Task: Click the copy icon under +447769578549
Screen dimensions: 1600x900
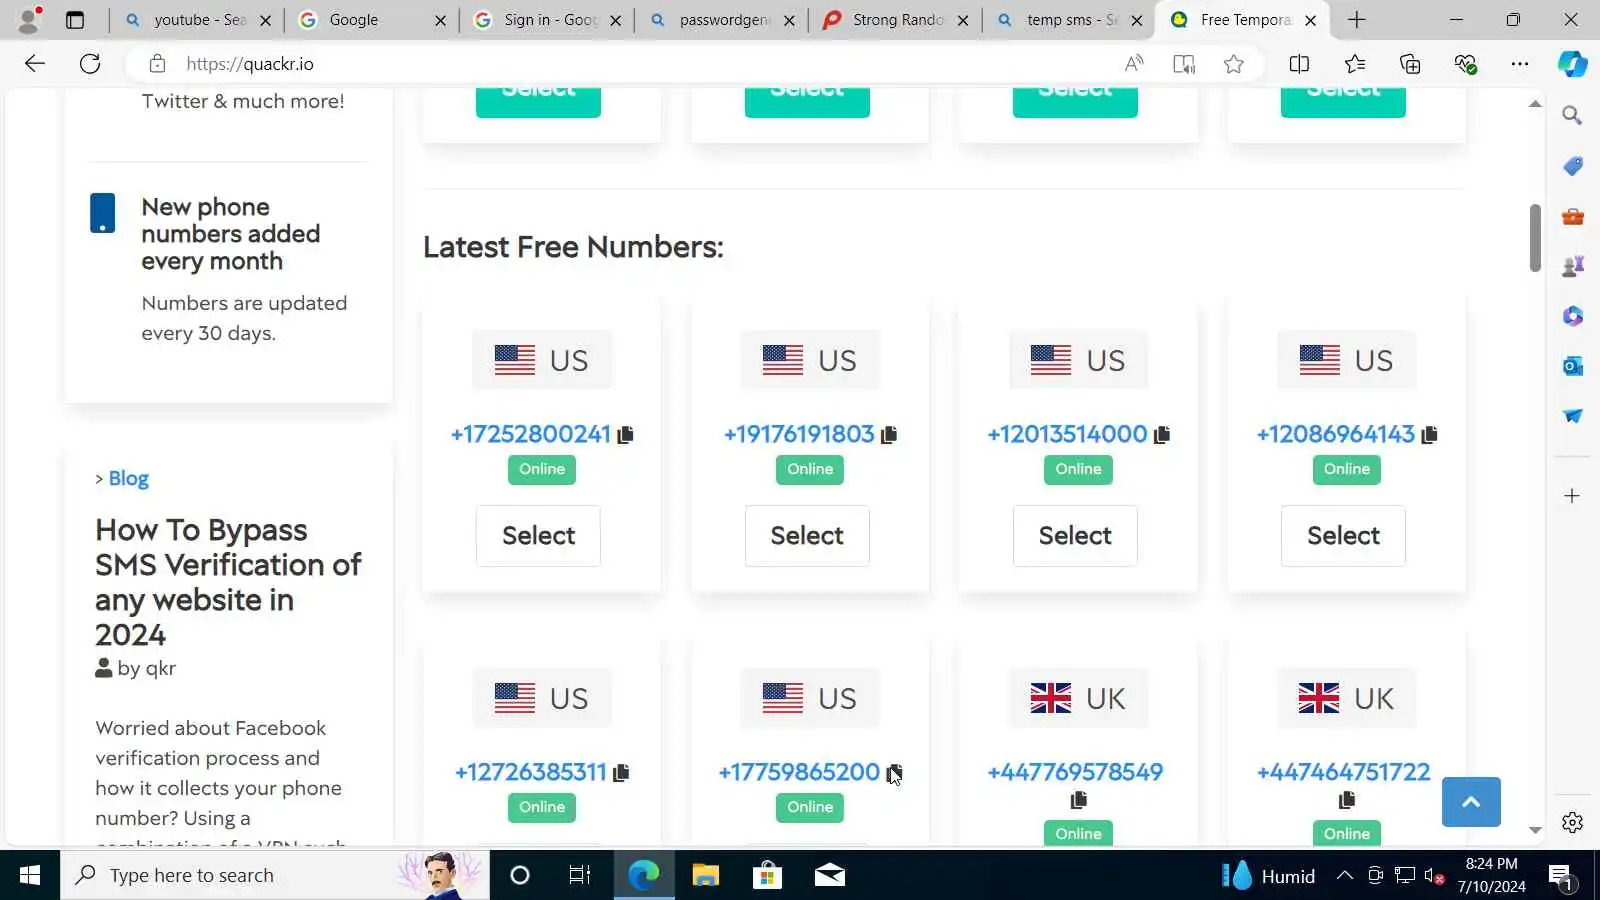Action: tap(1078, 800)
